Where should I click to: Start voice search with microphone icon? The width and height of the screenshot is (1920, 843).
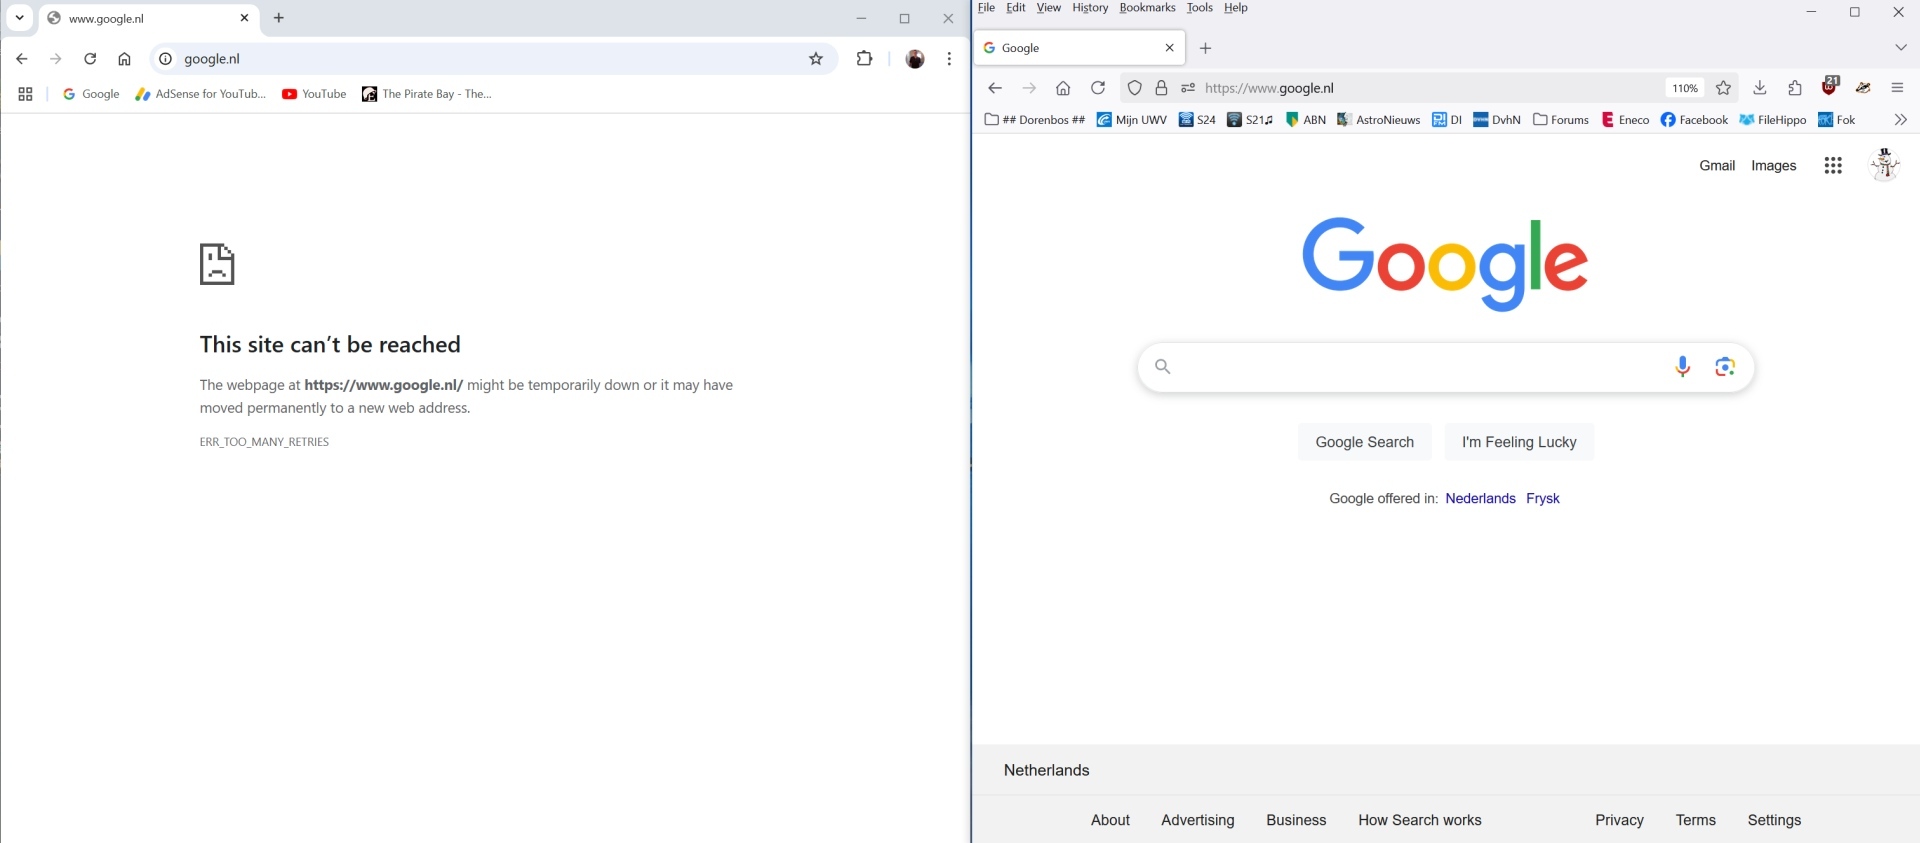click(1683, 367)
